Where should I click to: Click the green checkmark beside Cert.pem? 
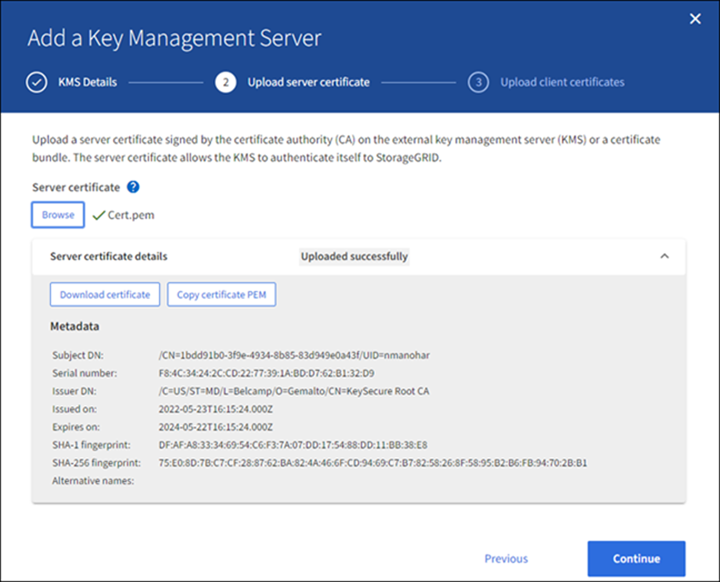98,214
